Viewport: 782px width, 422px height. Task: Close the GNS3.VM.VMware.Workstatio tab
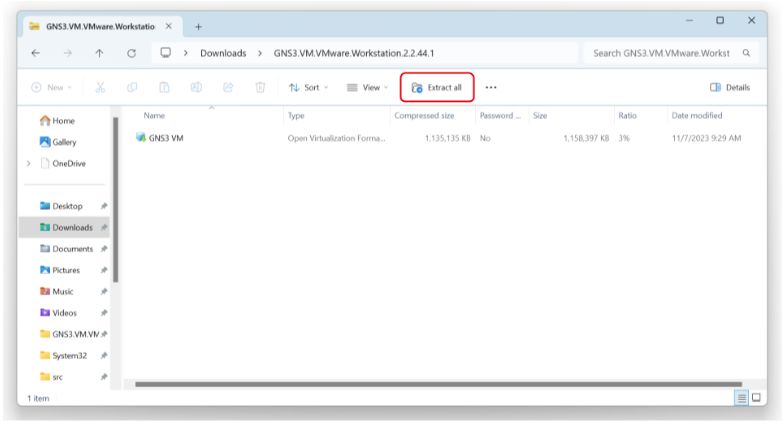(x=169, y=26)
